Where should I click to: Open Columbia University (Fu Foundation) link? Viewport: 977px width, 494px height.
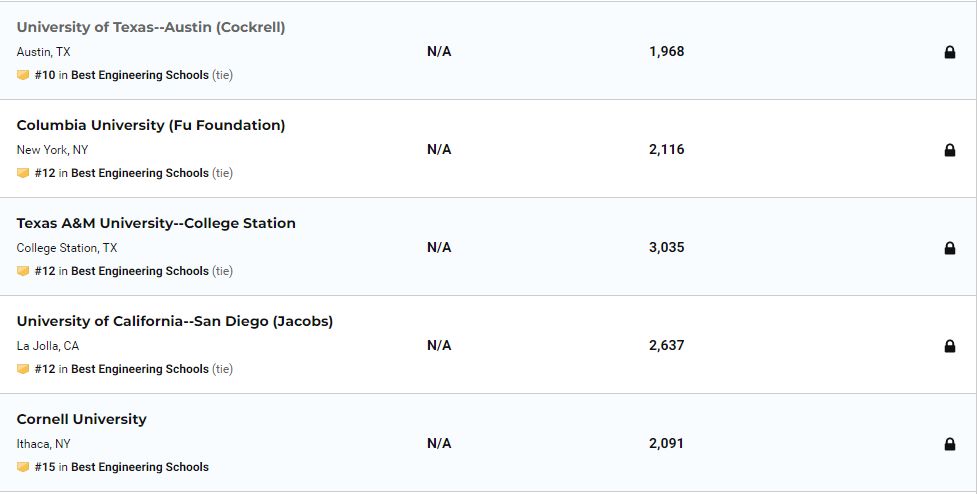tap(151, 125)
